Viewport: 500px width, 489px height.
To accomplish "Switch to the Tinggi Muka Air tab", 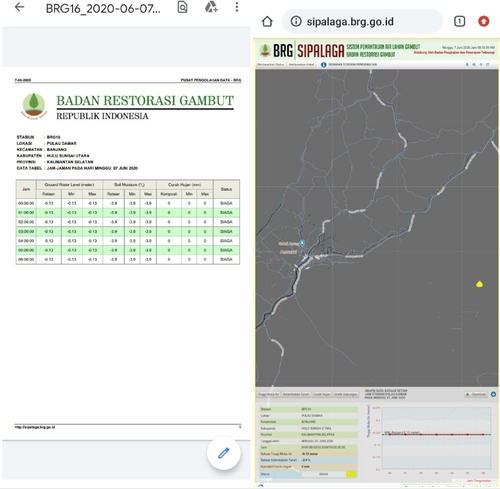I will point(268,394).
